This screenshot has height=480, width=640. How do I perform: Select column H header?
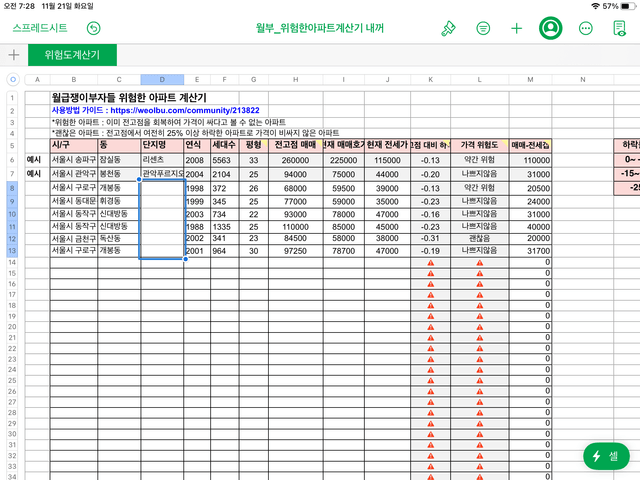pos(296,80)
